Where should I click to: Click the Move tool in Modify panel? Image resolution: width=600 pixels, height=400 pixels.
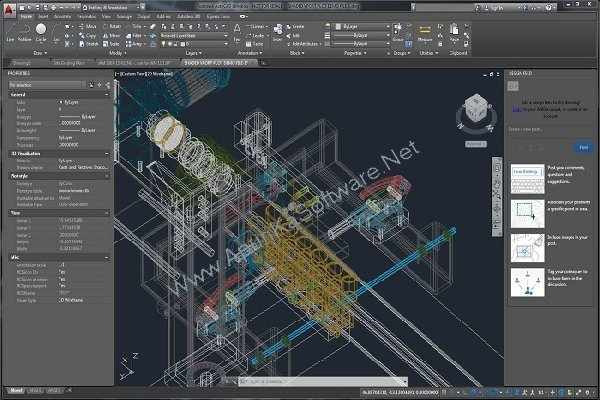(88, 26)
